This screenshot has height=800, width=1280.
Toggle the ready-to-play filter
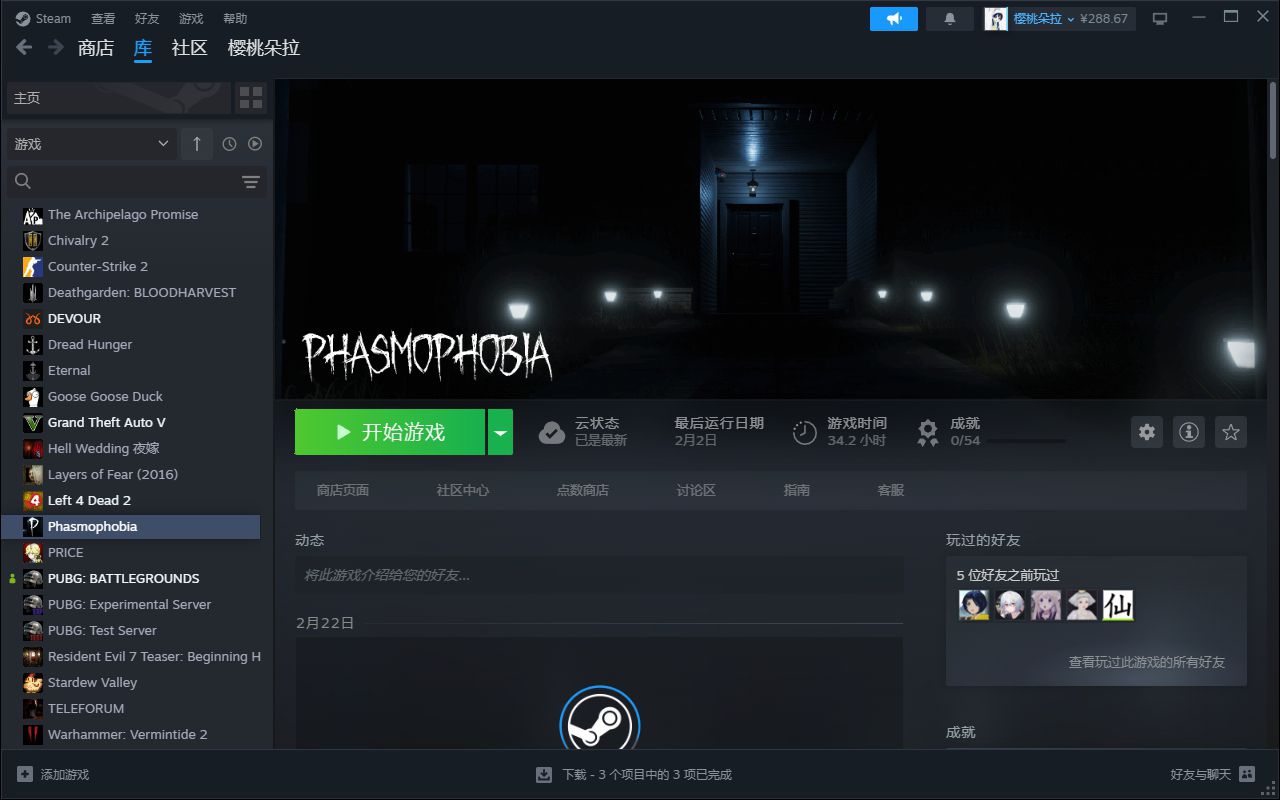(x=255, y=144)
